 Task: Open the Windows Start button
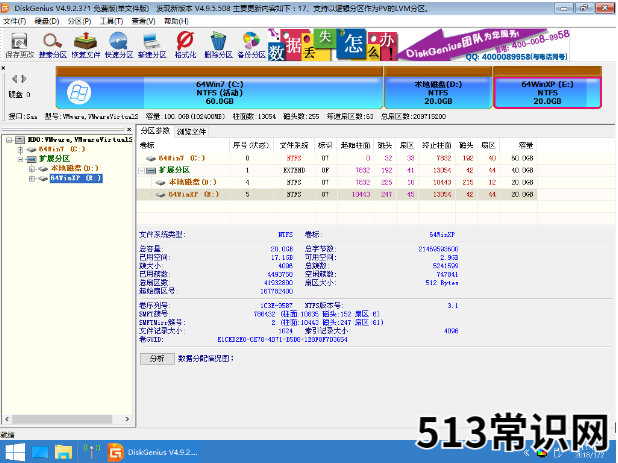[15, 452]
